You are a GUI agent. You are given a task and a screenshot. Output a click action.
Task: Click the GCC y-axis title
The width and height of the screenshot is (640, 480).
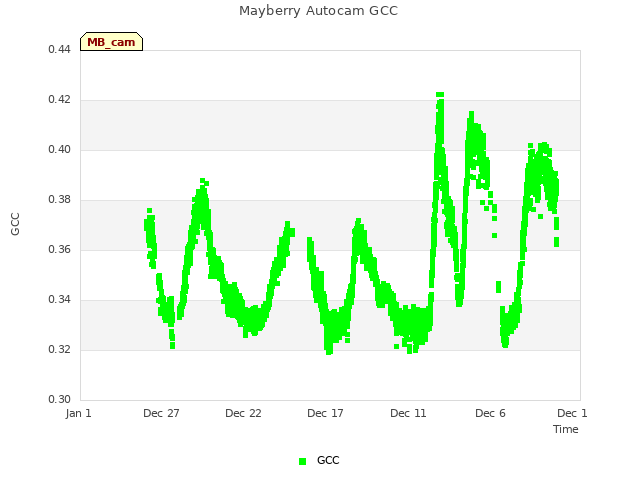pyautogui.click(x=15, y=224)
